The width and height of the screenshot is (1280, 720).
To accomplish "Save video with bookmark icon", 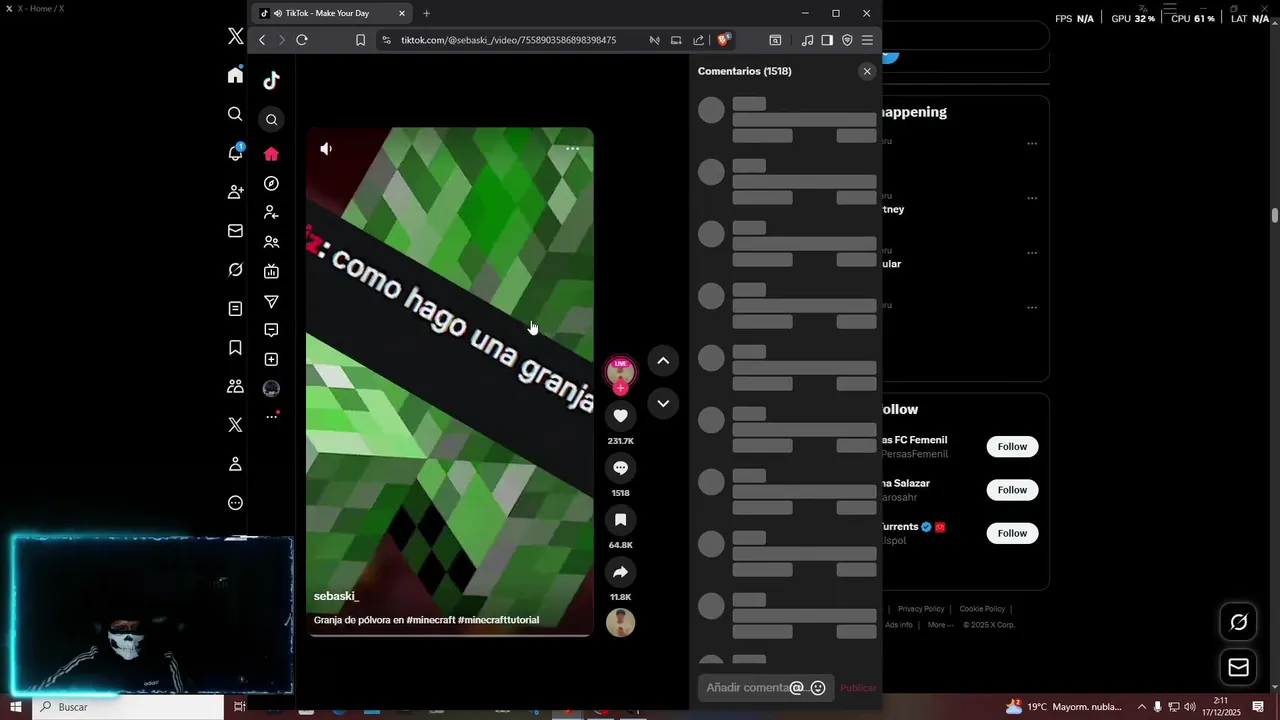I will tap(620, 520).
